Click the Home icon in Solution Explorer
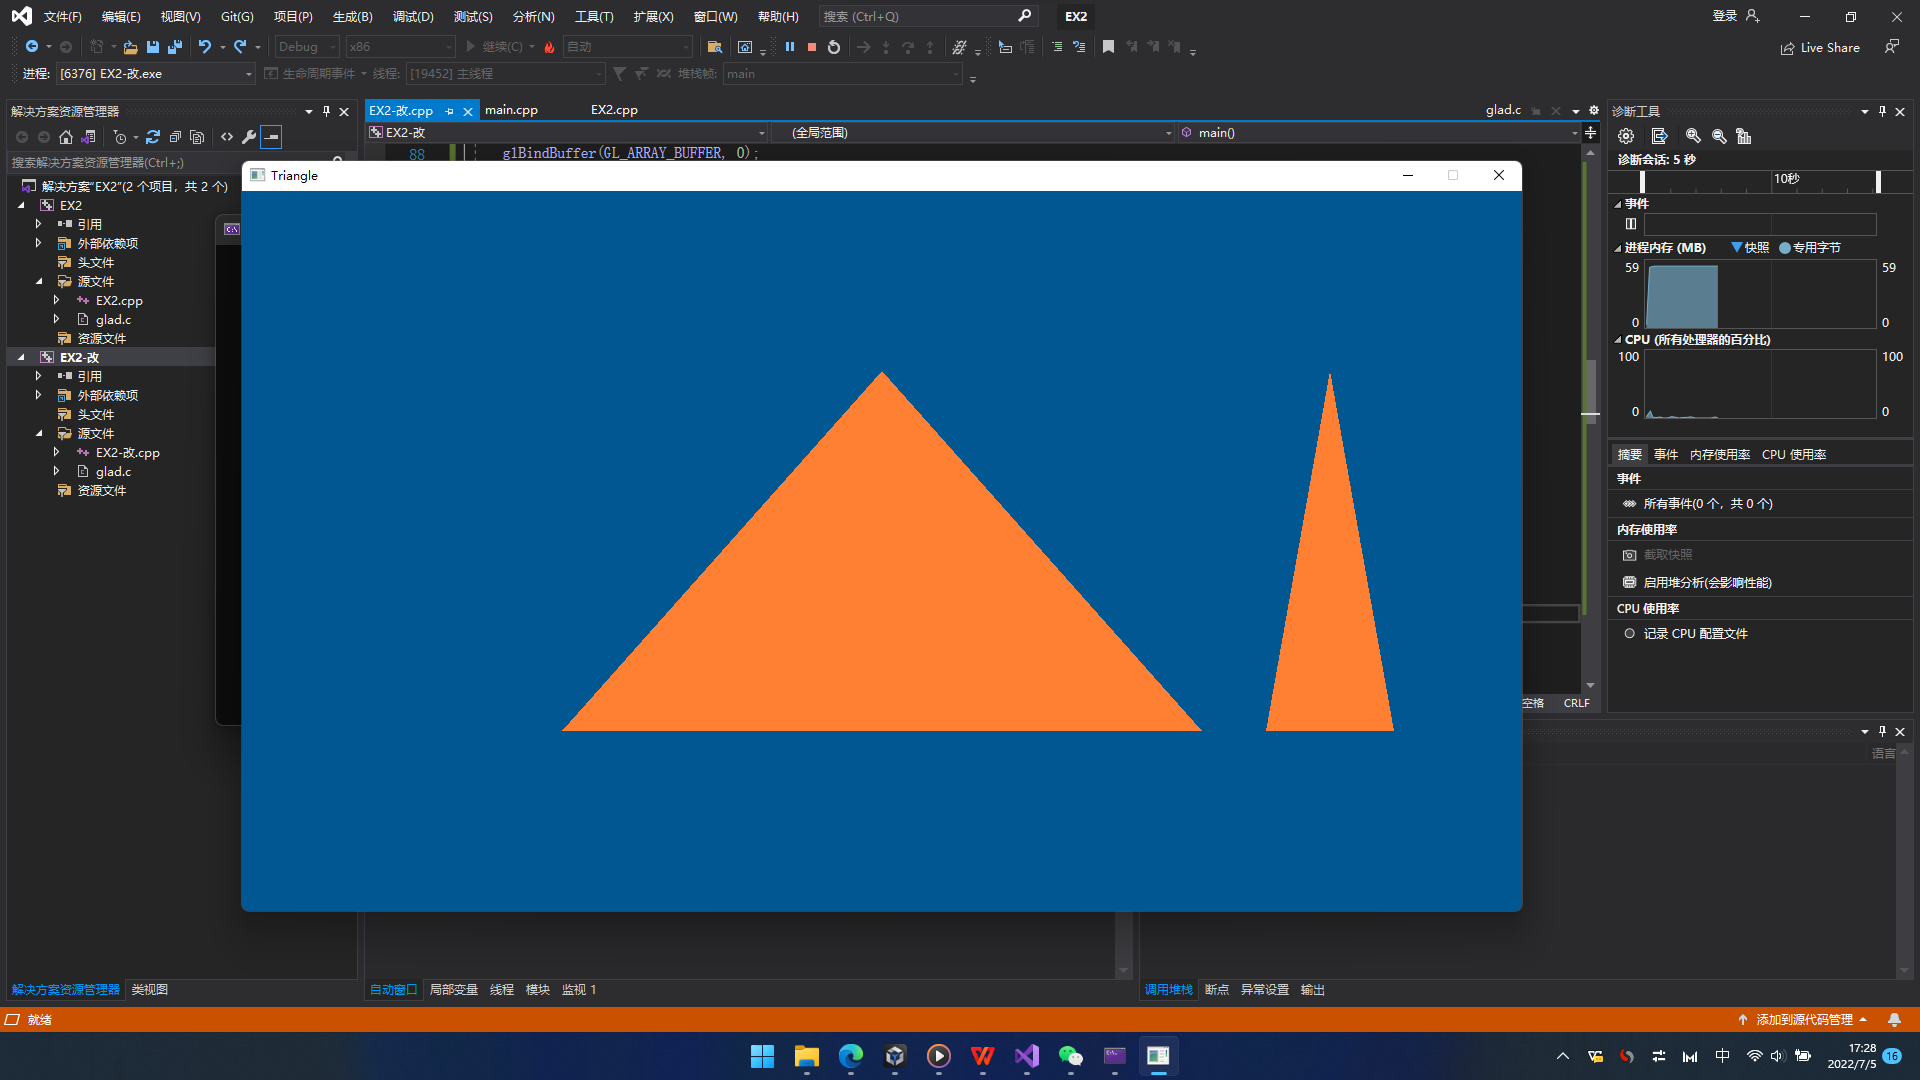The image size is (1920, 1080). (66, 137)
